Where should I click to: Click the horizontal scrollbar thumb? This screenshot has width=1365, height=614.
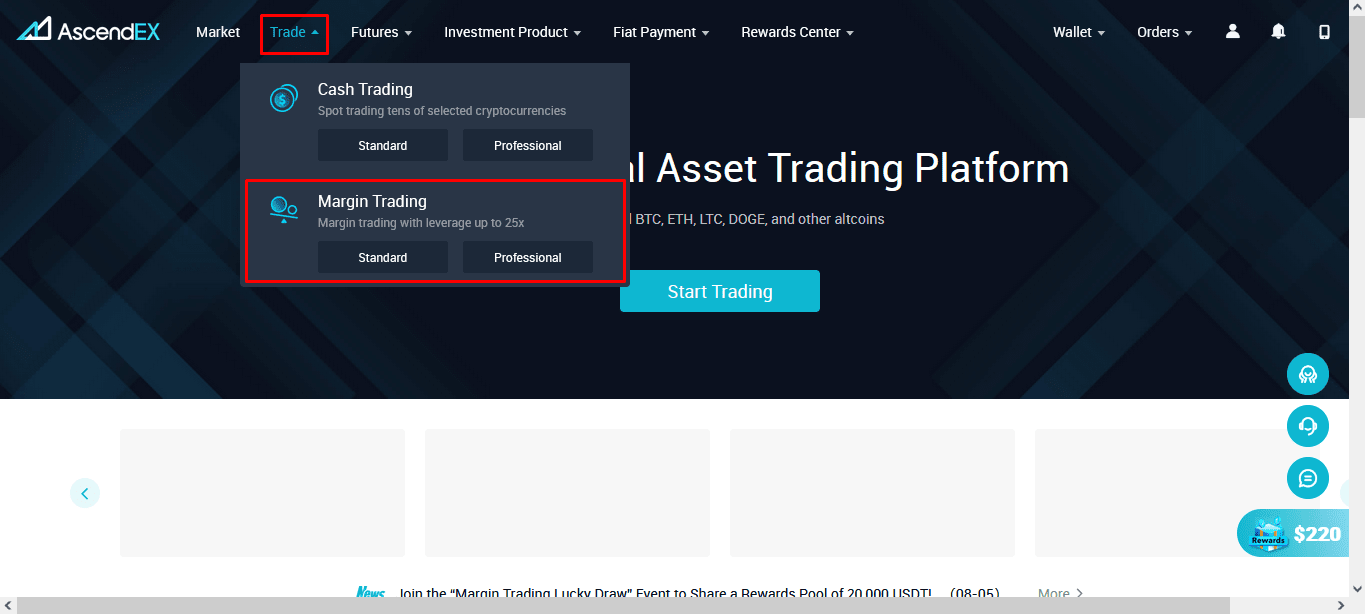(x=621, y=606)
